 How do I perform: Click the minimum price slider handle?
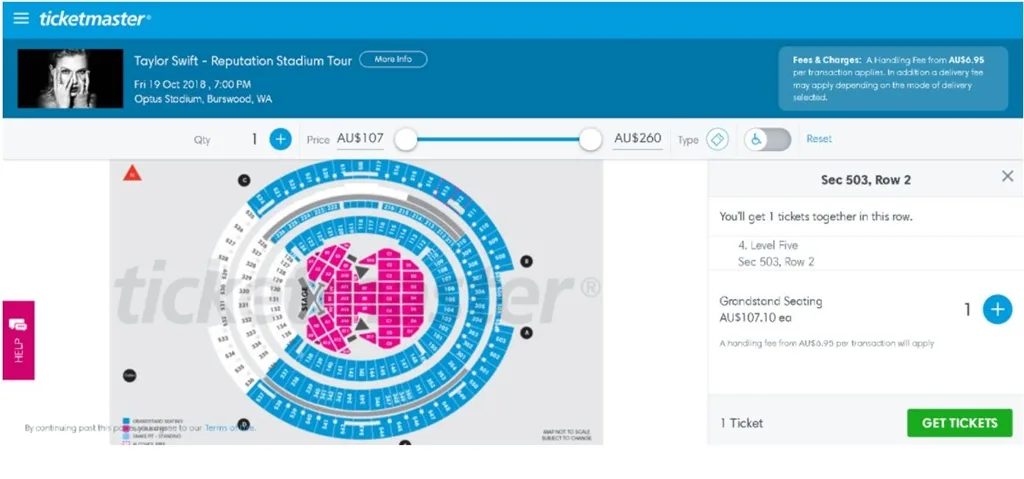coord(405,139)
